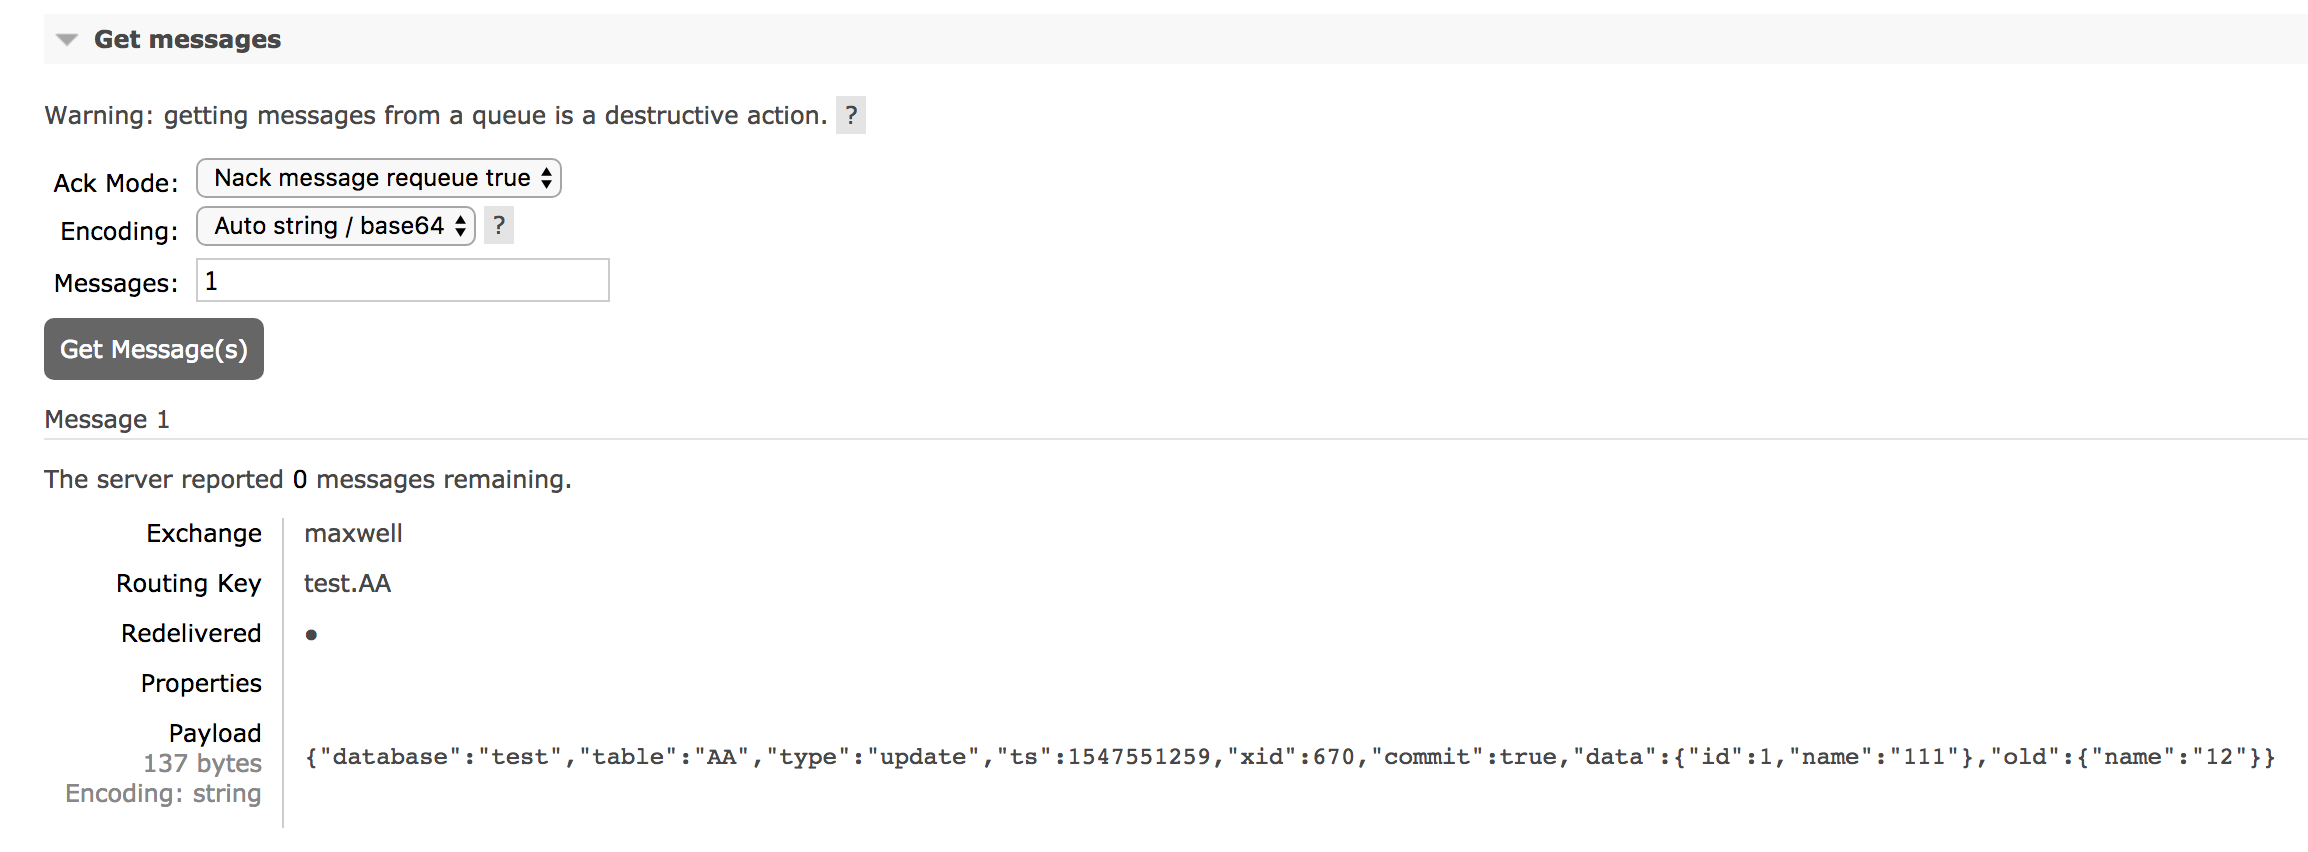Click the Message 1 heading
This screenshot has width=2308, height=852.
coord(107,419)
